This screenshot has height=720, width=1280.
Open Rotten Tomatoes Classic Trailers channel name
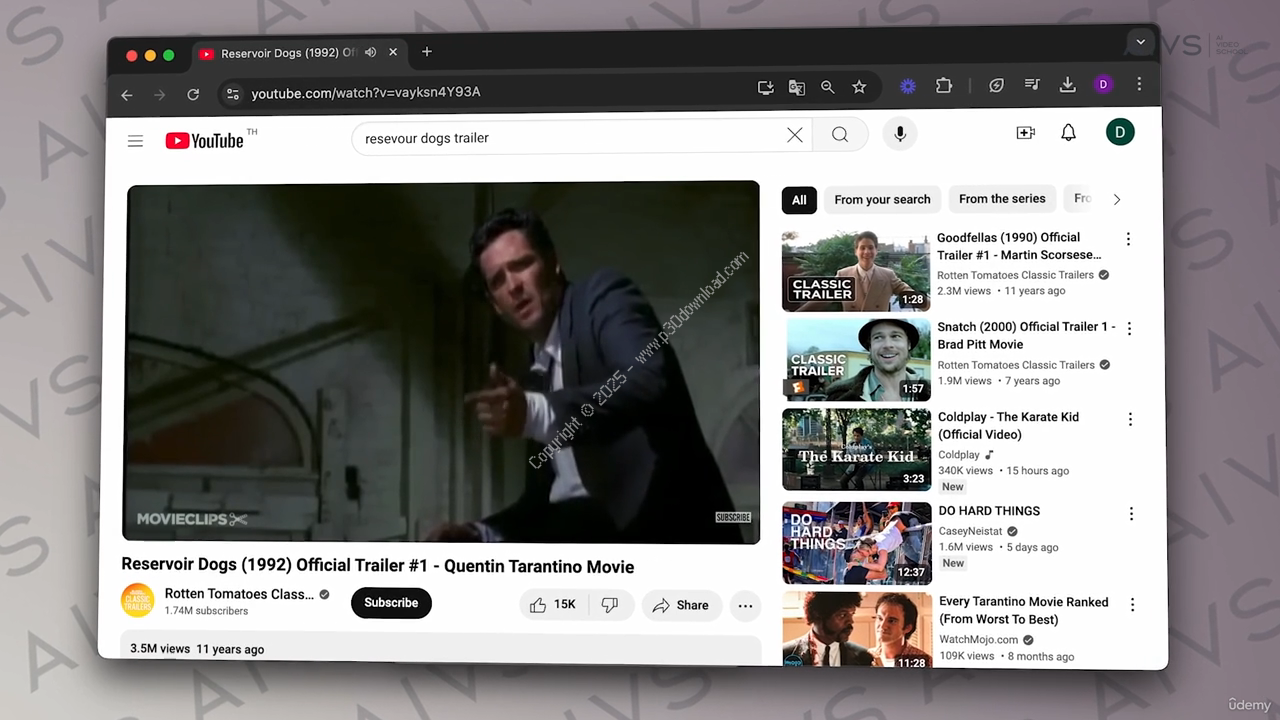click(239, 594)
